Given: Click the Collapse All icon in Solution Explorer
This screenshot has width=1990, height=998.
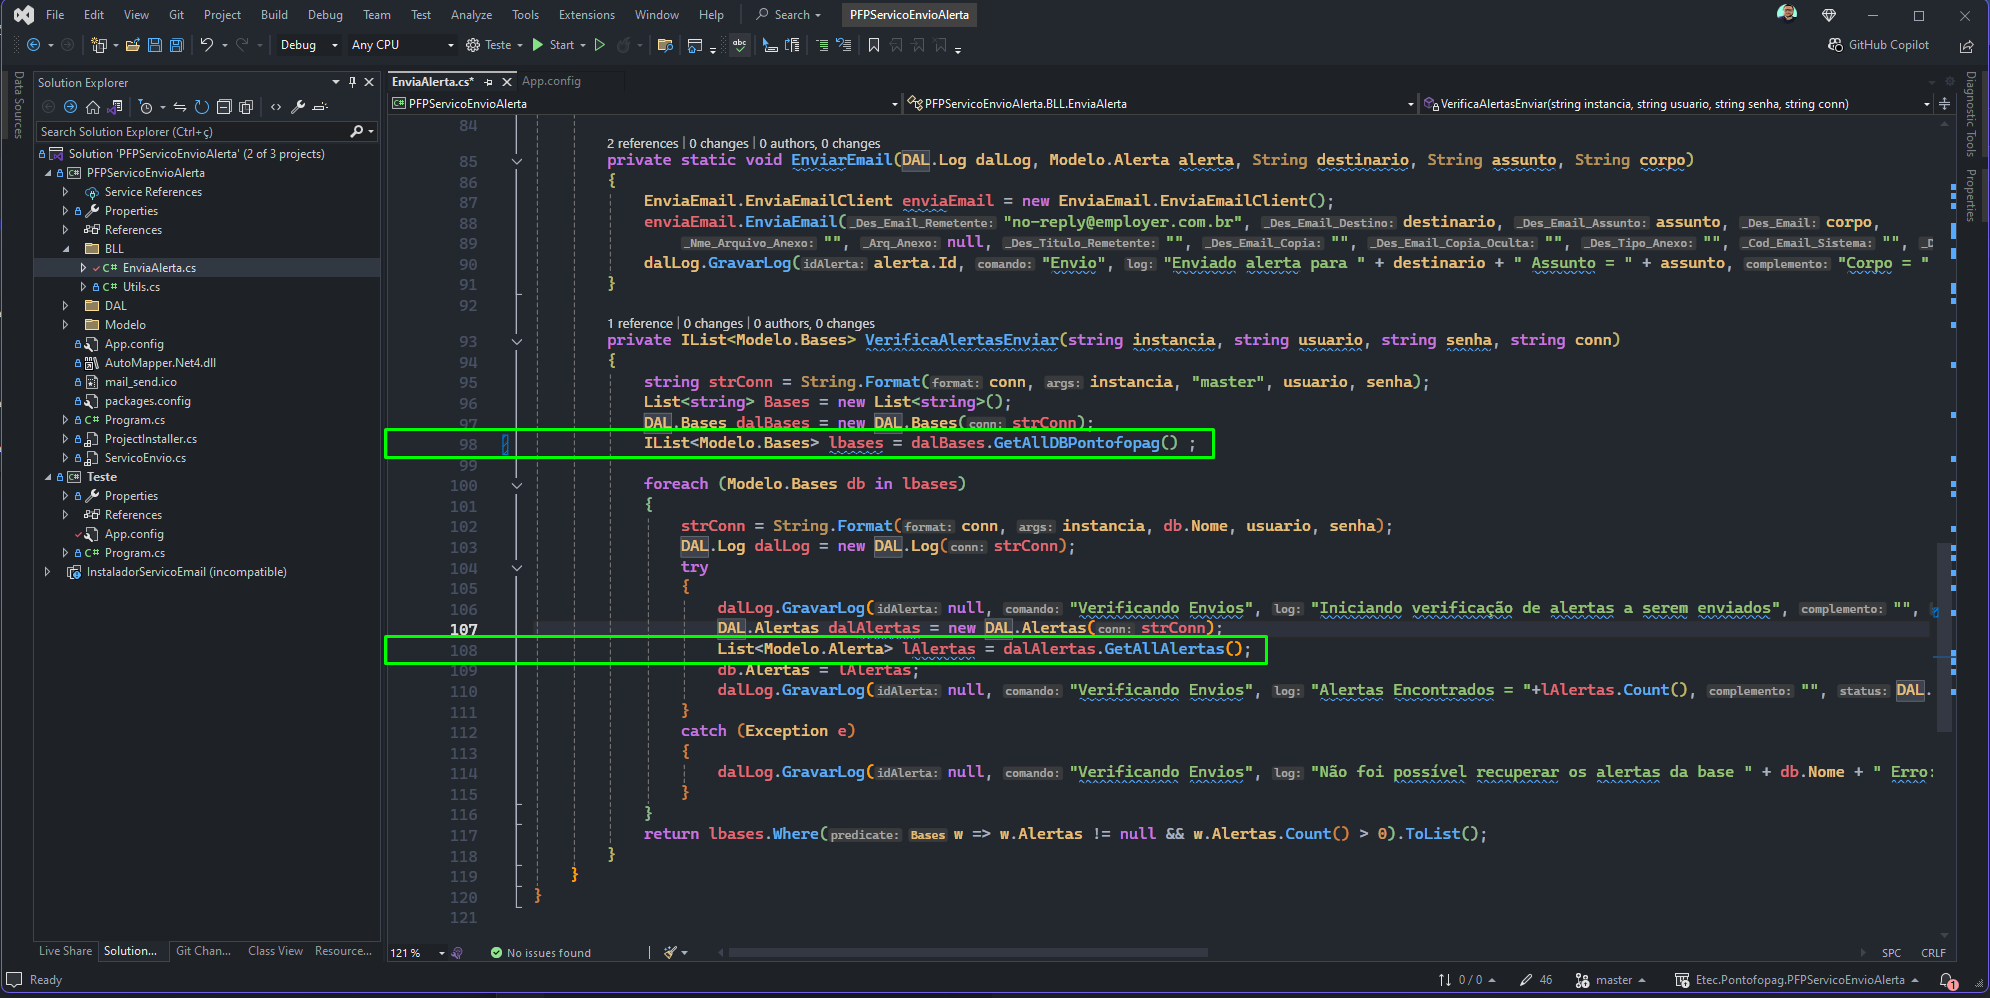Looking at the screenshot, I should pos(224,107).
